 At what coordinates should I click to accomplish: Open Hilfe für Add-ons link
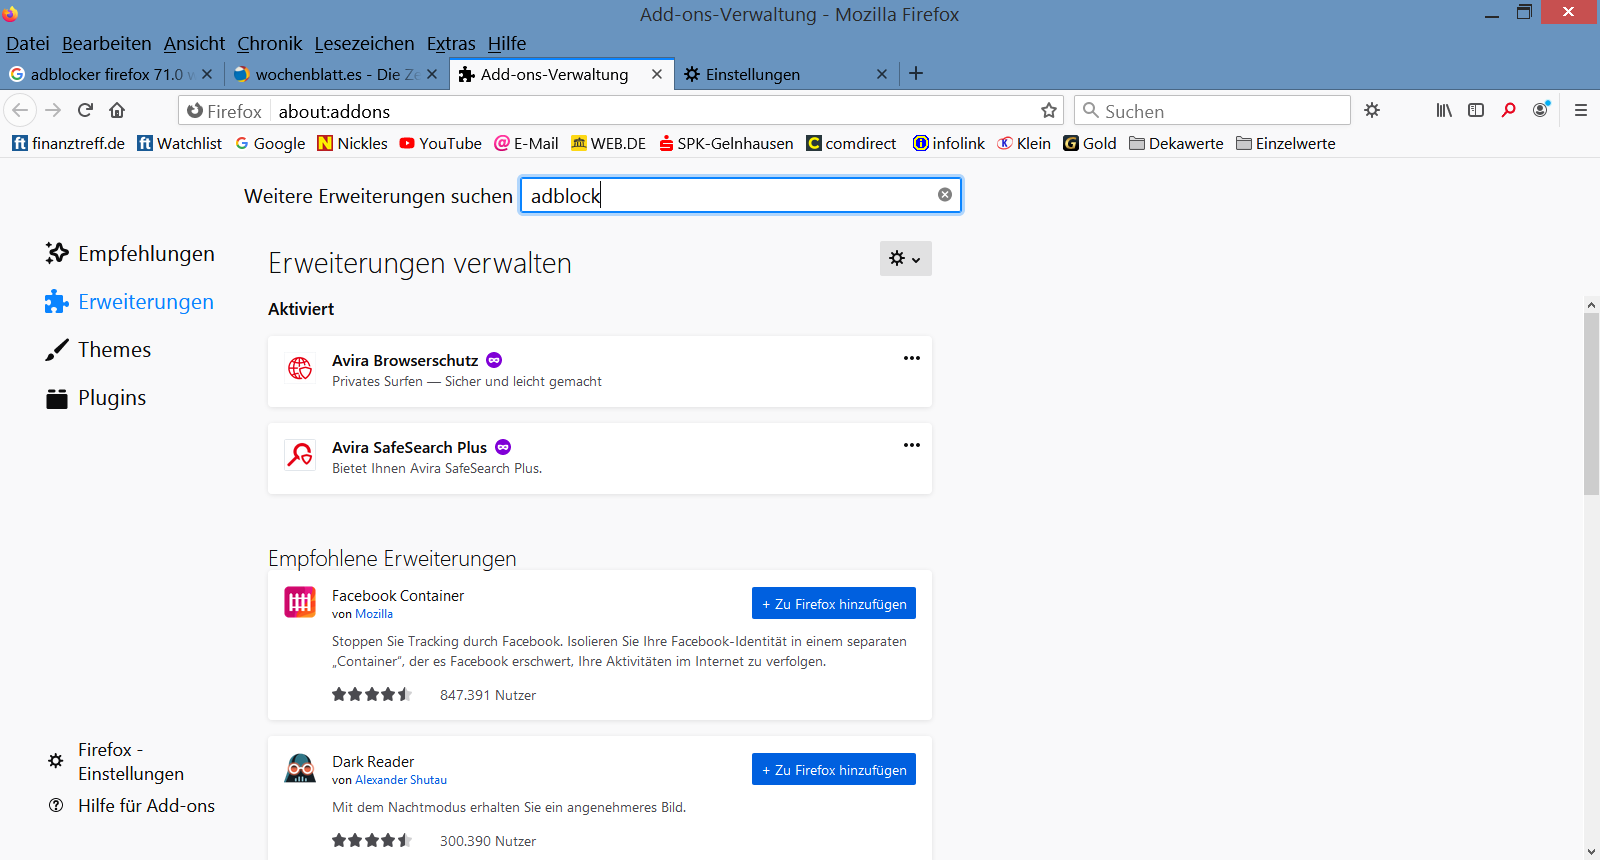tap(132, 806)
